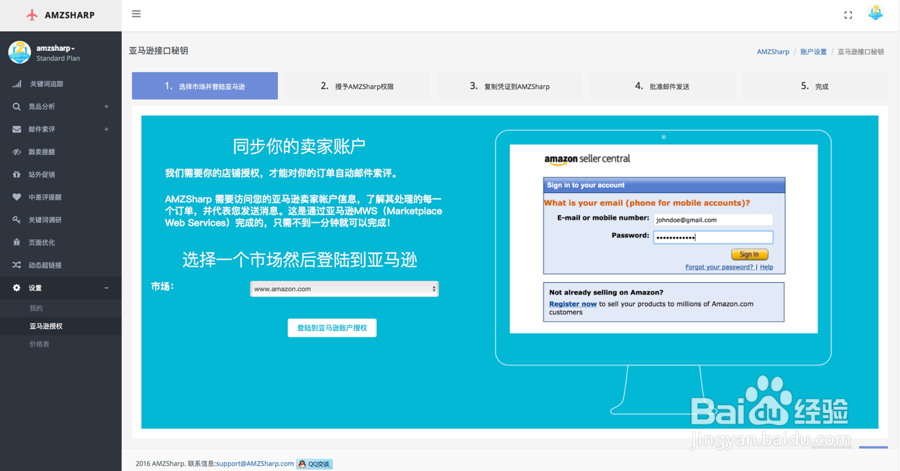The width and height of the screenshot is (900, 471).
Task: Click the Help link in sign-in box
Action: coord(766,267)
